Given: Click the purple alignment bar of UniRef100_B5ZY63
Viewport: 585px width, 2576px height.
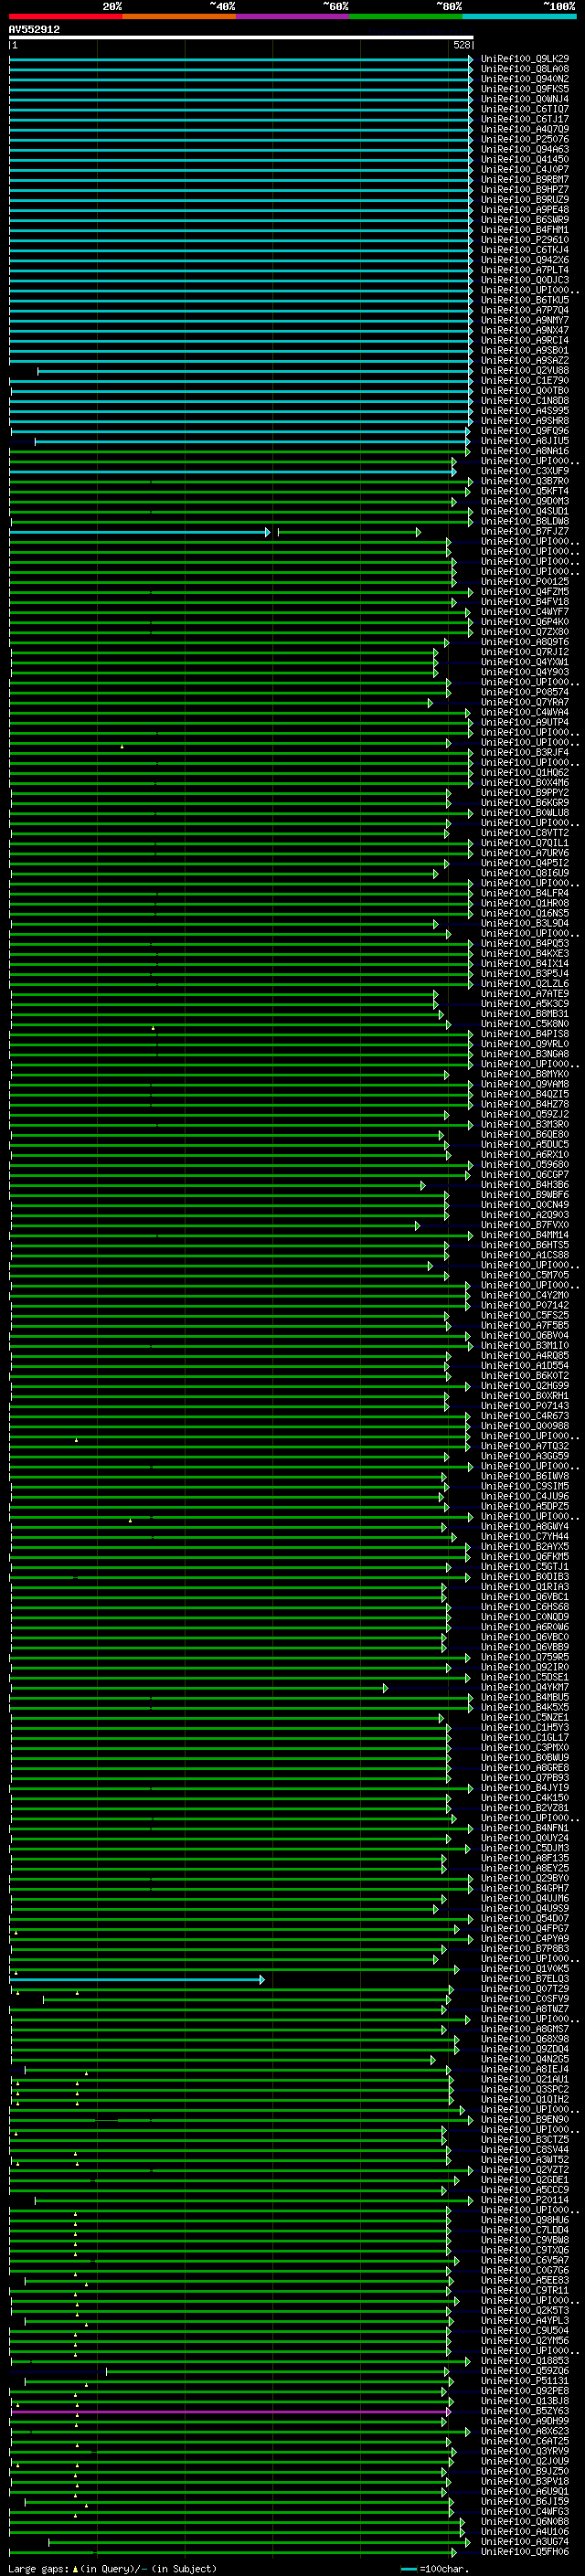Looking at the screenshot, I should 229,2411.
